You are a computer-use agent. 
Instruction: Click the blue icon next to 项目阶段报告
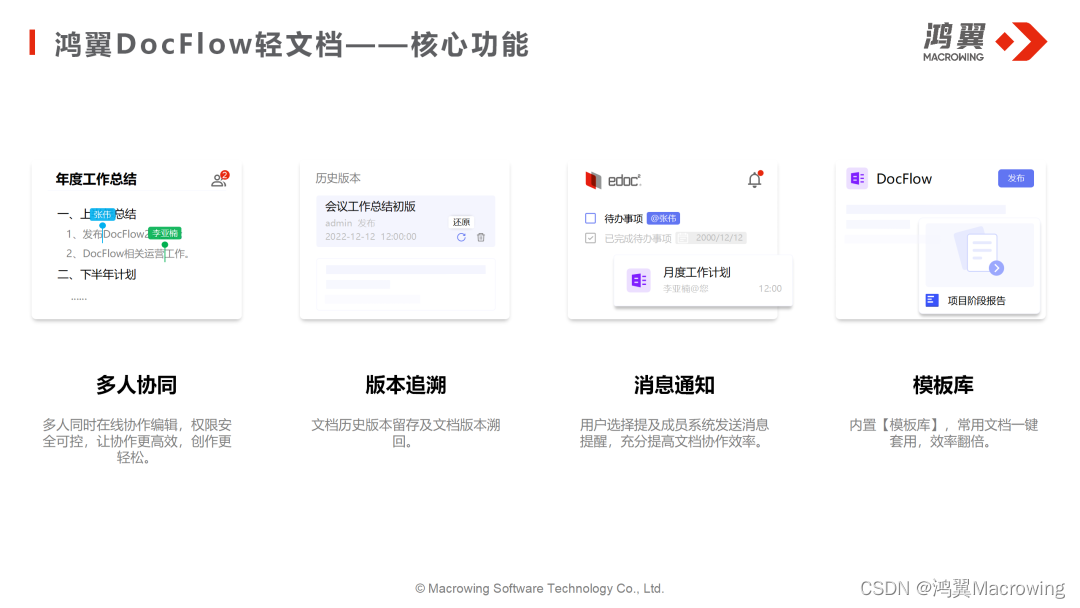[x=932, y=300]
